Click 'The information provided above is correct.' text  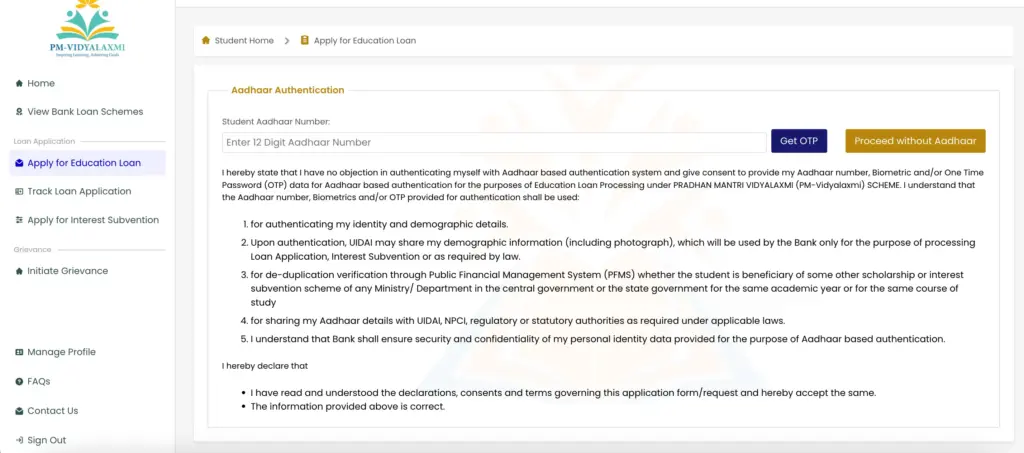[x=347, y=406]
